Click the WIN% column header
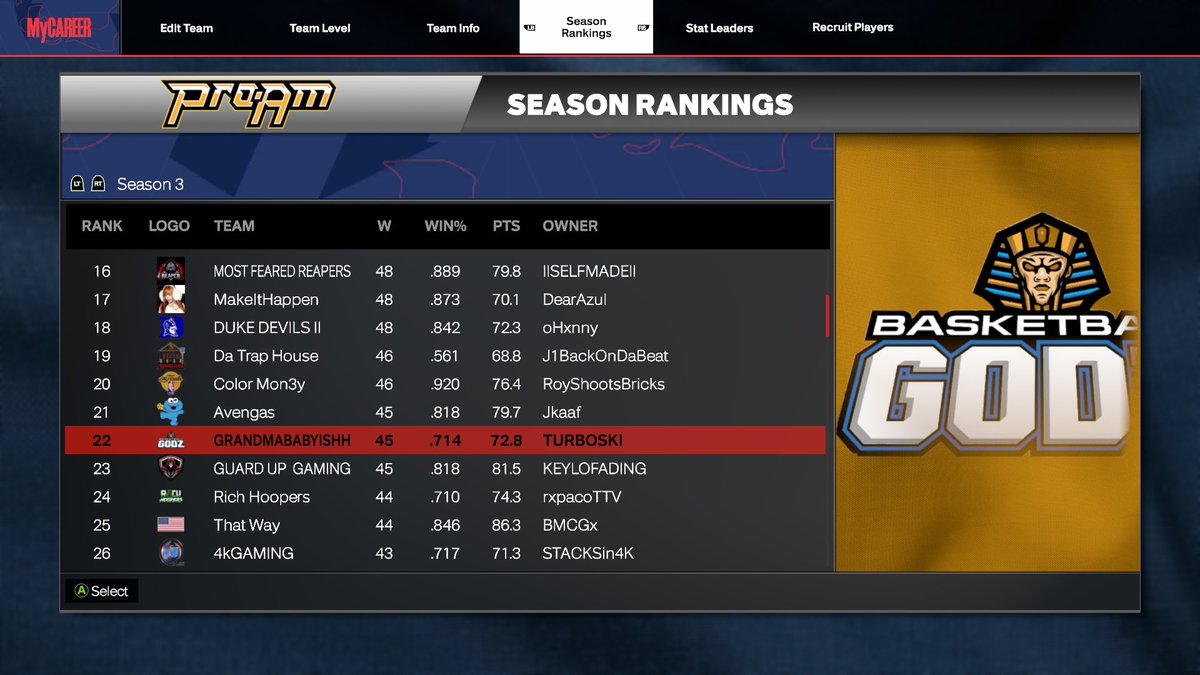This screenshot has width=1200, height=675. click(445, 226)
